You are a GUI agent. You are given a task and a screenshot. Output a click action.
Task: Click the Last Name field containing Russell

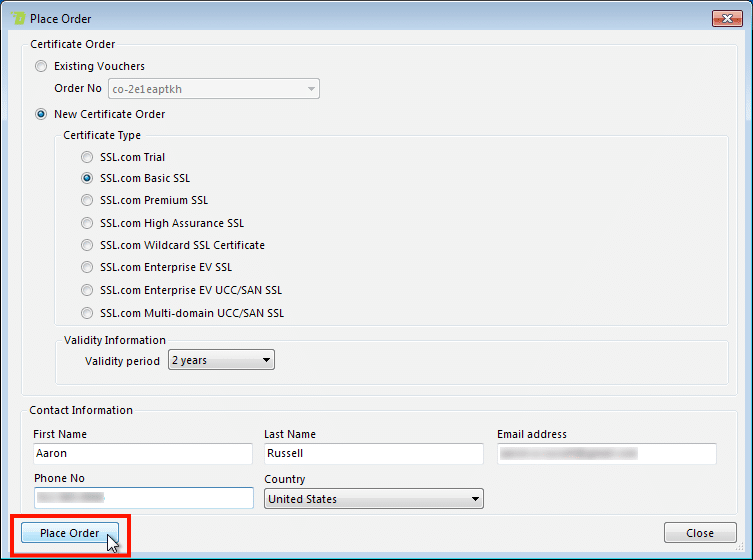(x=372, y=454)
